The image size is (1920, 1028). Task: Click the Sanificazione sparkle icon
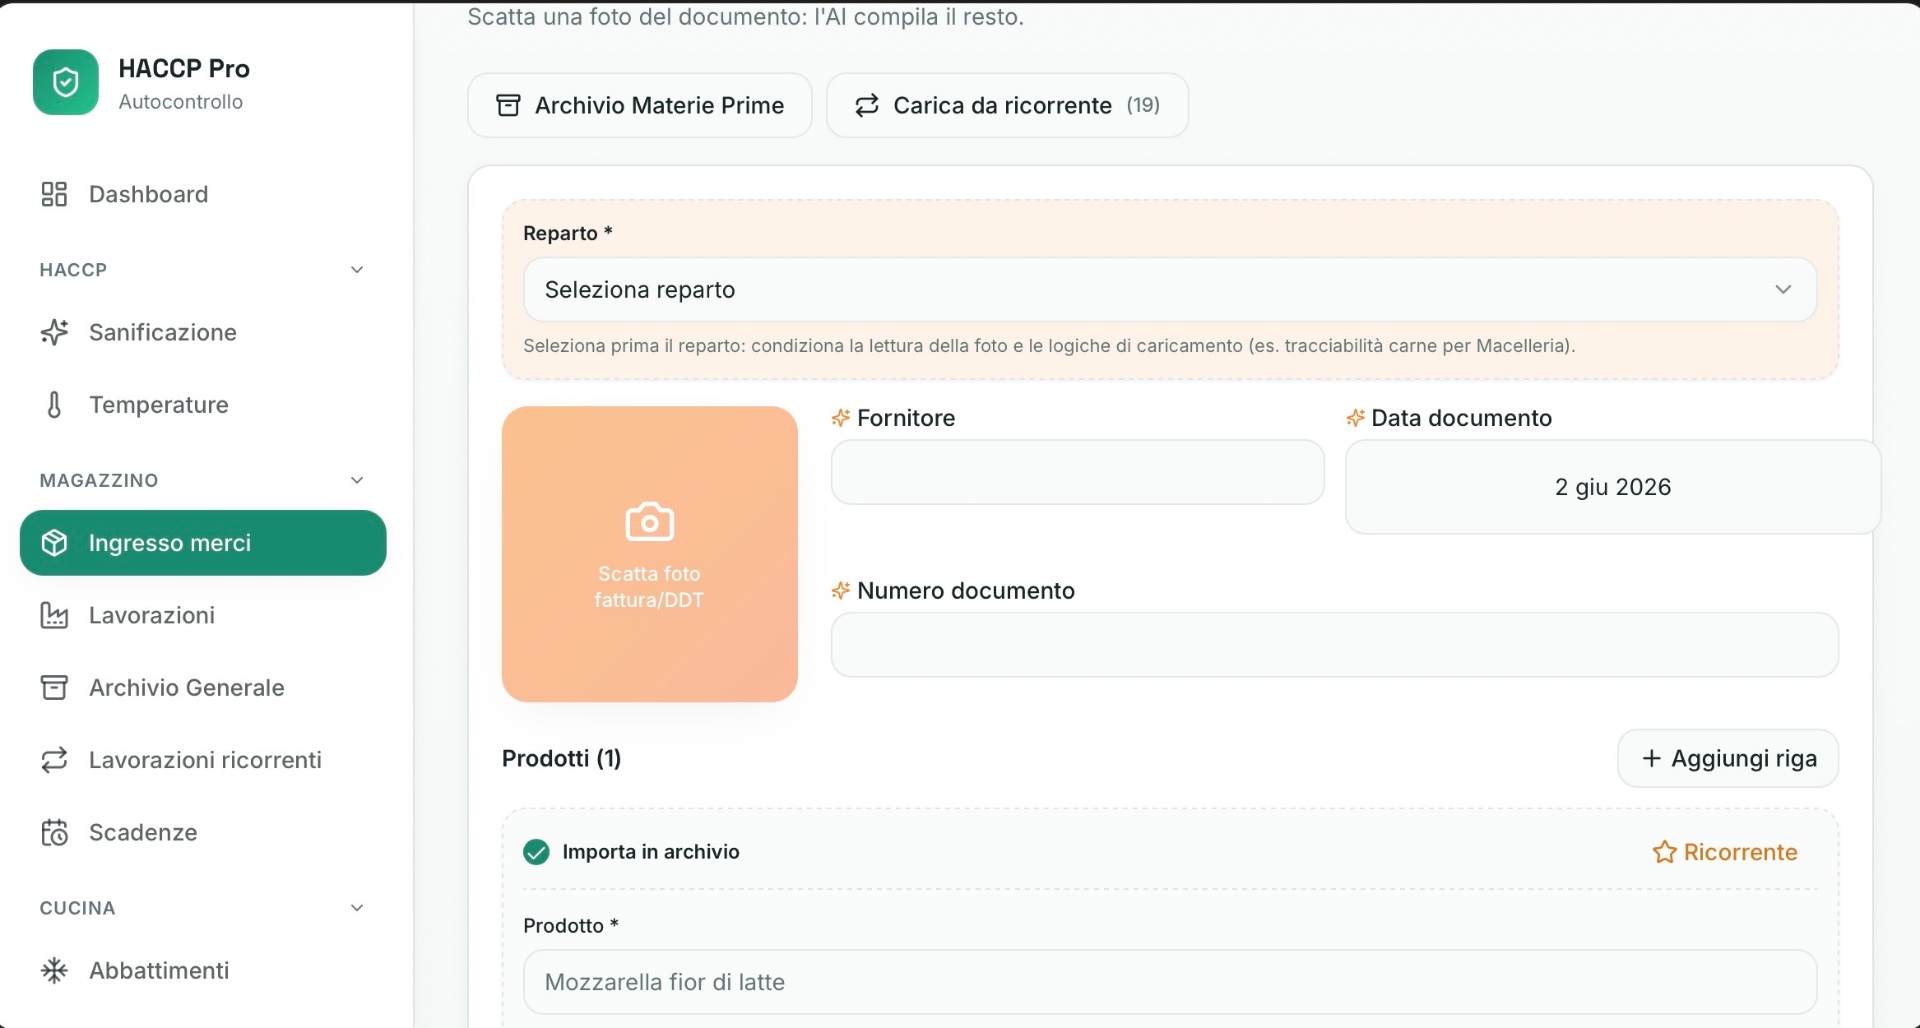coord(54,332)
